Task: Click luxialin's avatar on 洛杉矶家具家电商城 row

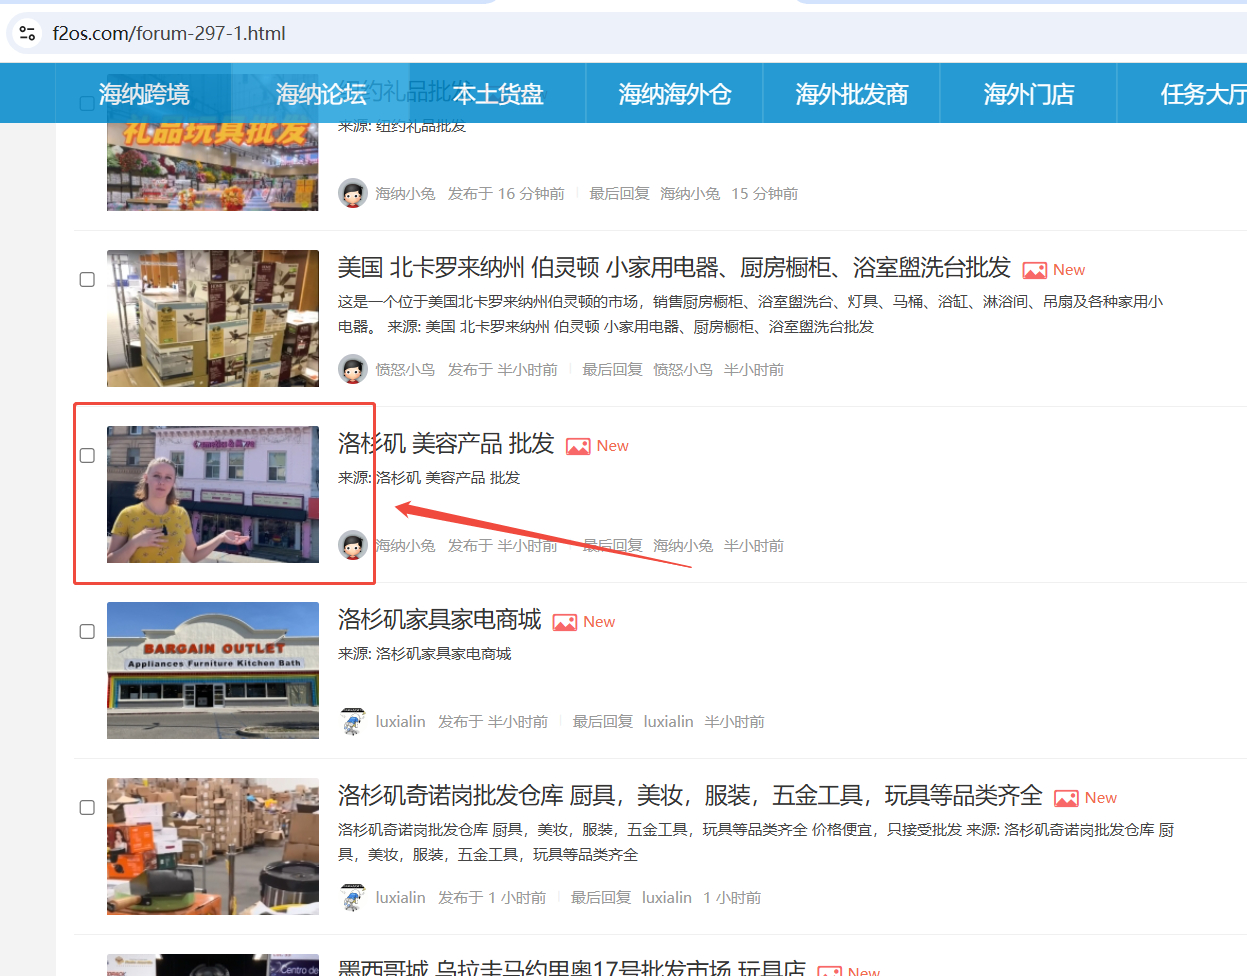Action: coord(353,720)
